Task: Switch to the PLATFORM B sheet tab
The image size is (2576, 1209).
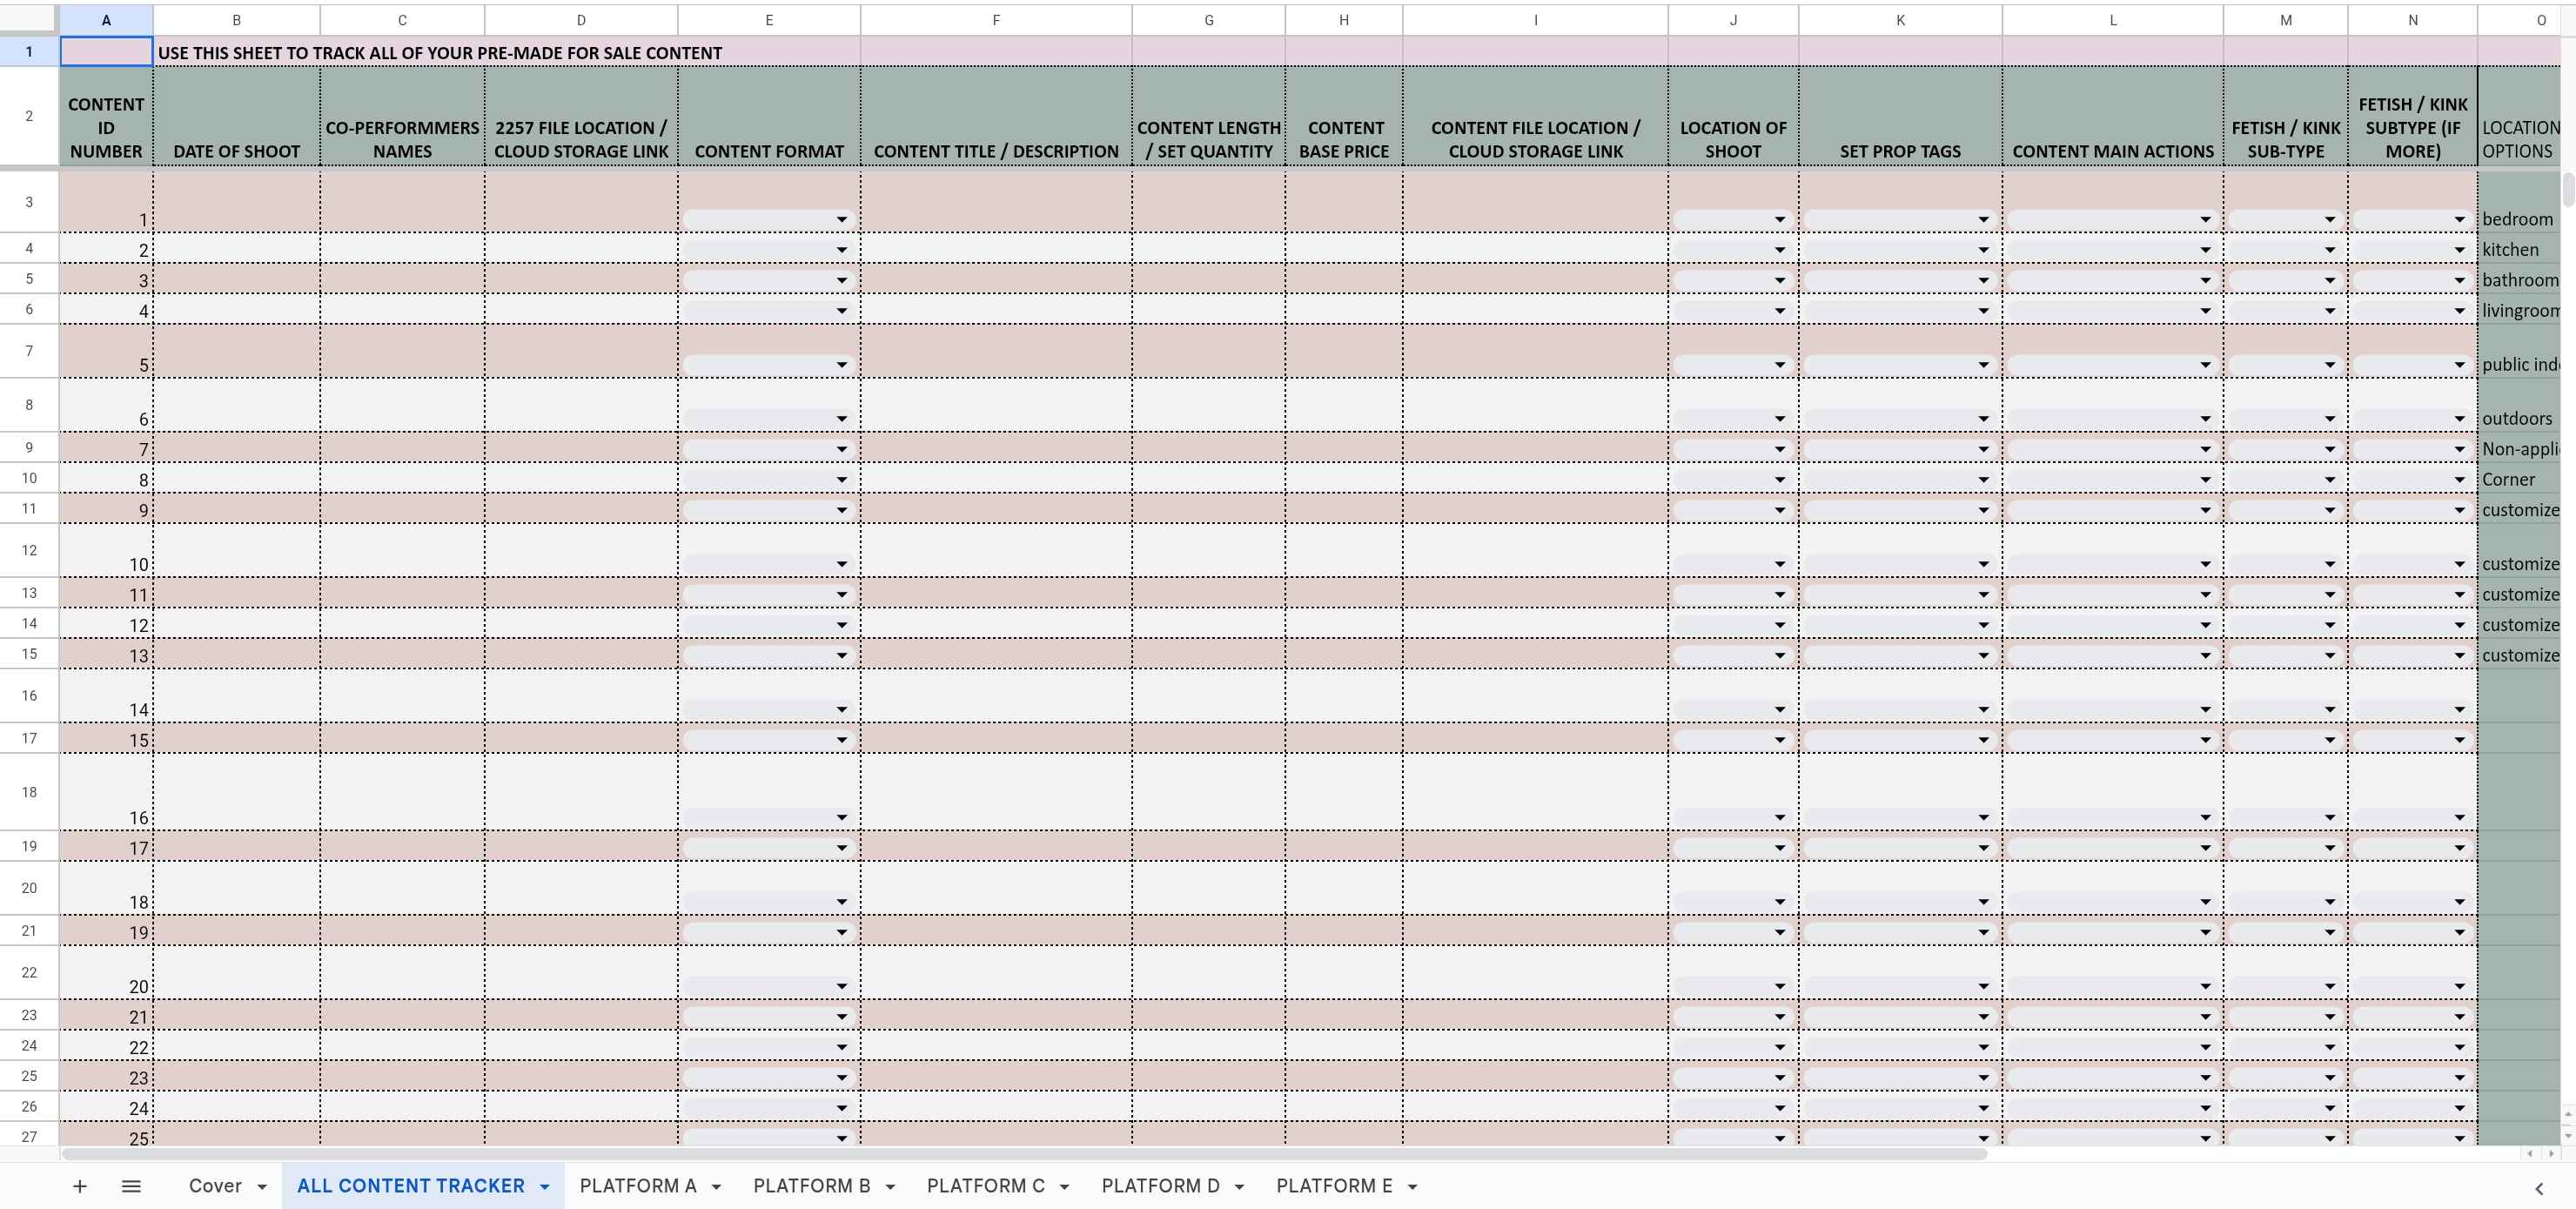Action: point(811,1186)
